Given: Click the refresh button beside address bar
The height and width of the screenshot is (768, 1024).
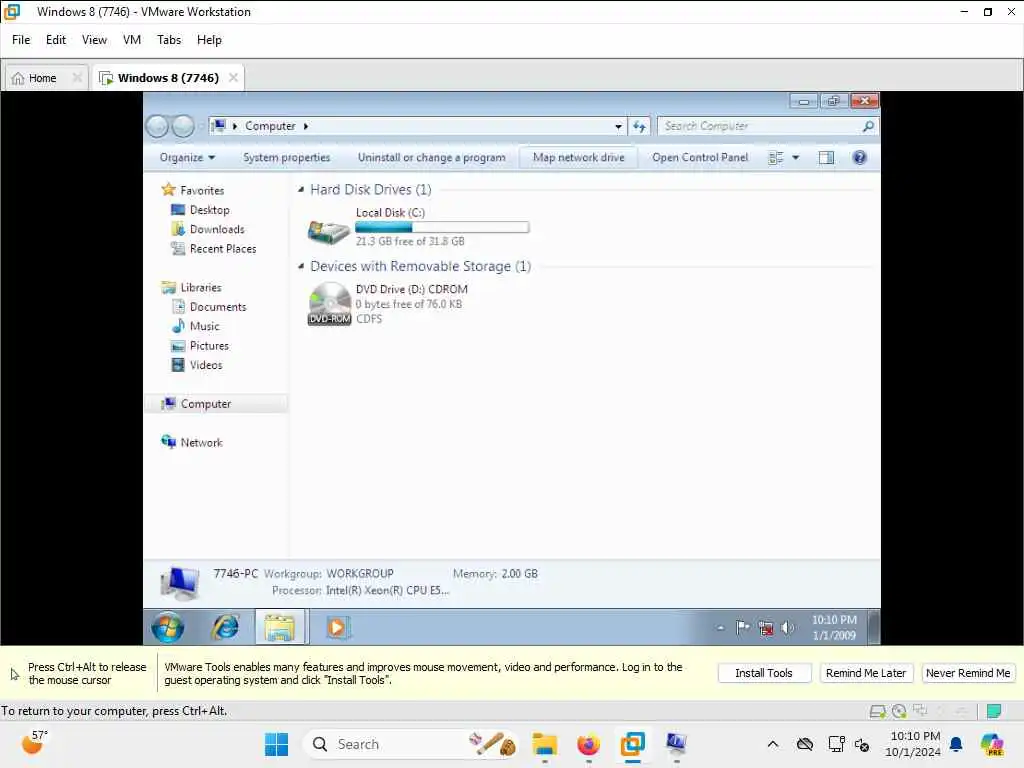Looking at the screenshot, I should point(639,126).
